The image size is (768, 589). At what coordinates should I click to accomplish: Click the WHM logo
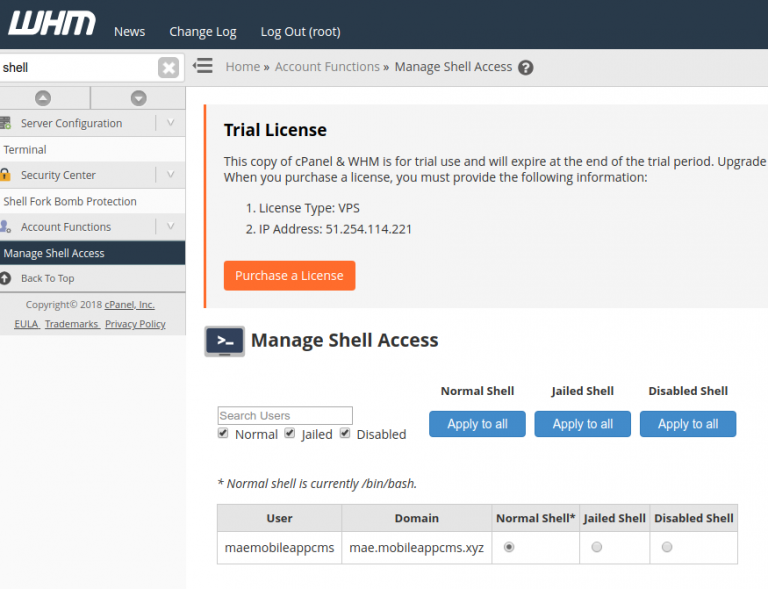point(50,24)
